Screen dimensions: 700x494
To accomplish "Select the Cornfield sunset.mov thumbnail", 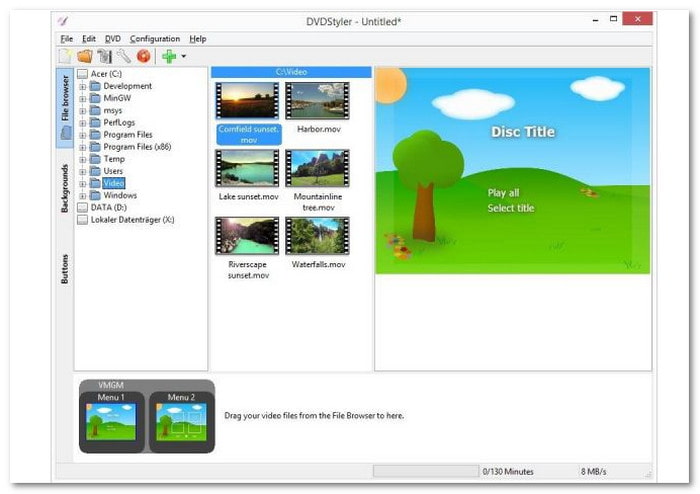I will click(x=247, y=100).
